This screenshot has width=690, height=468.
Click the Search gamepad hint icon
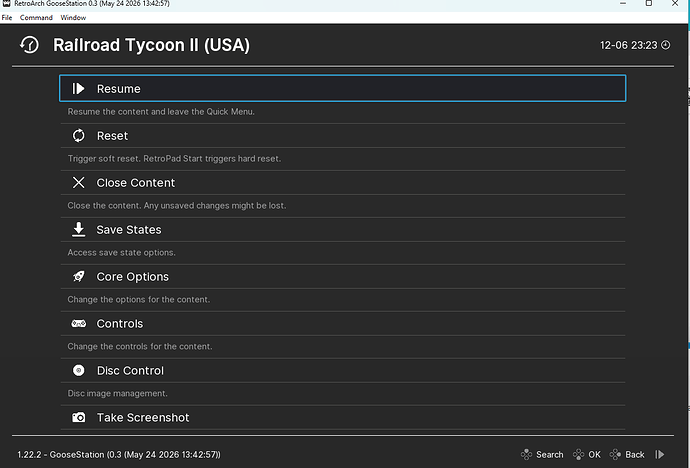tap(526, 454)
